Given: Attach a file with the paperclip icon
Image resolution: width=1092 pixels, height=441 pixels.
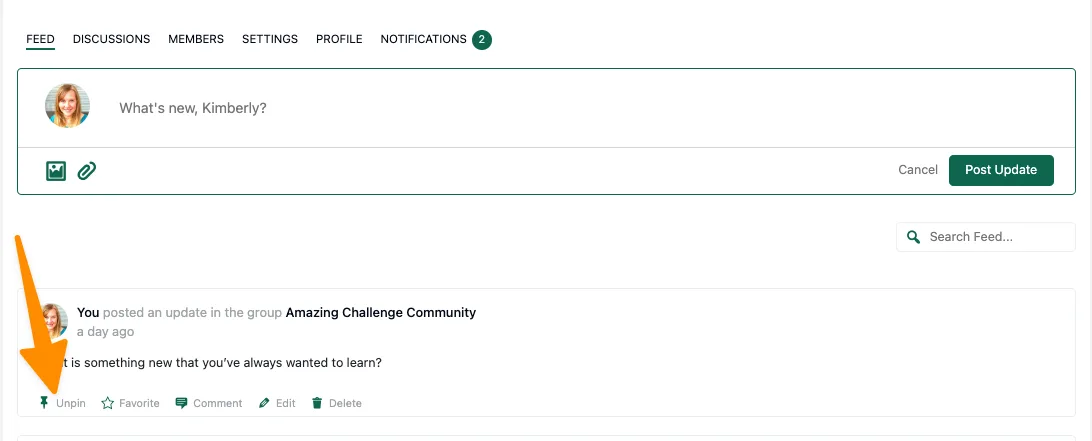Looking at the screenshot, I should pyautogui.click(x=86, y=171).
